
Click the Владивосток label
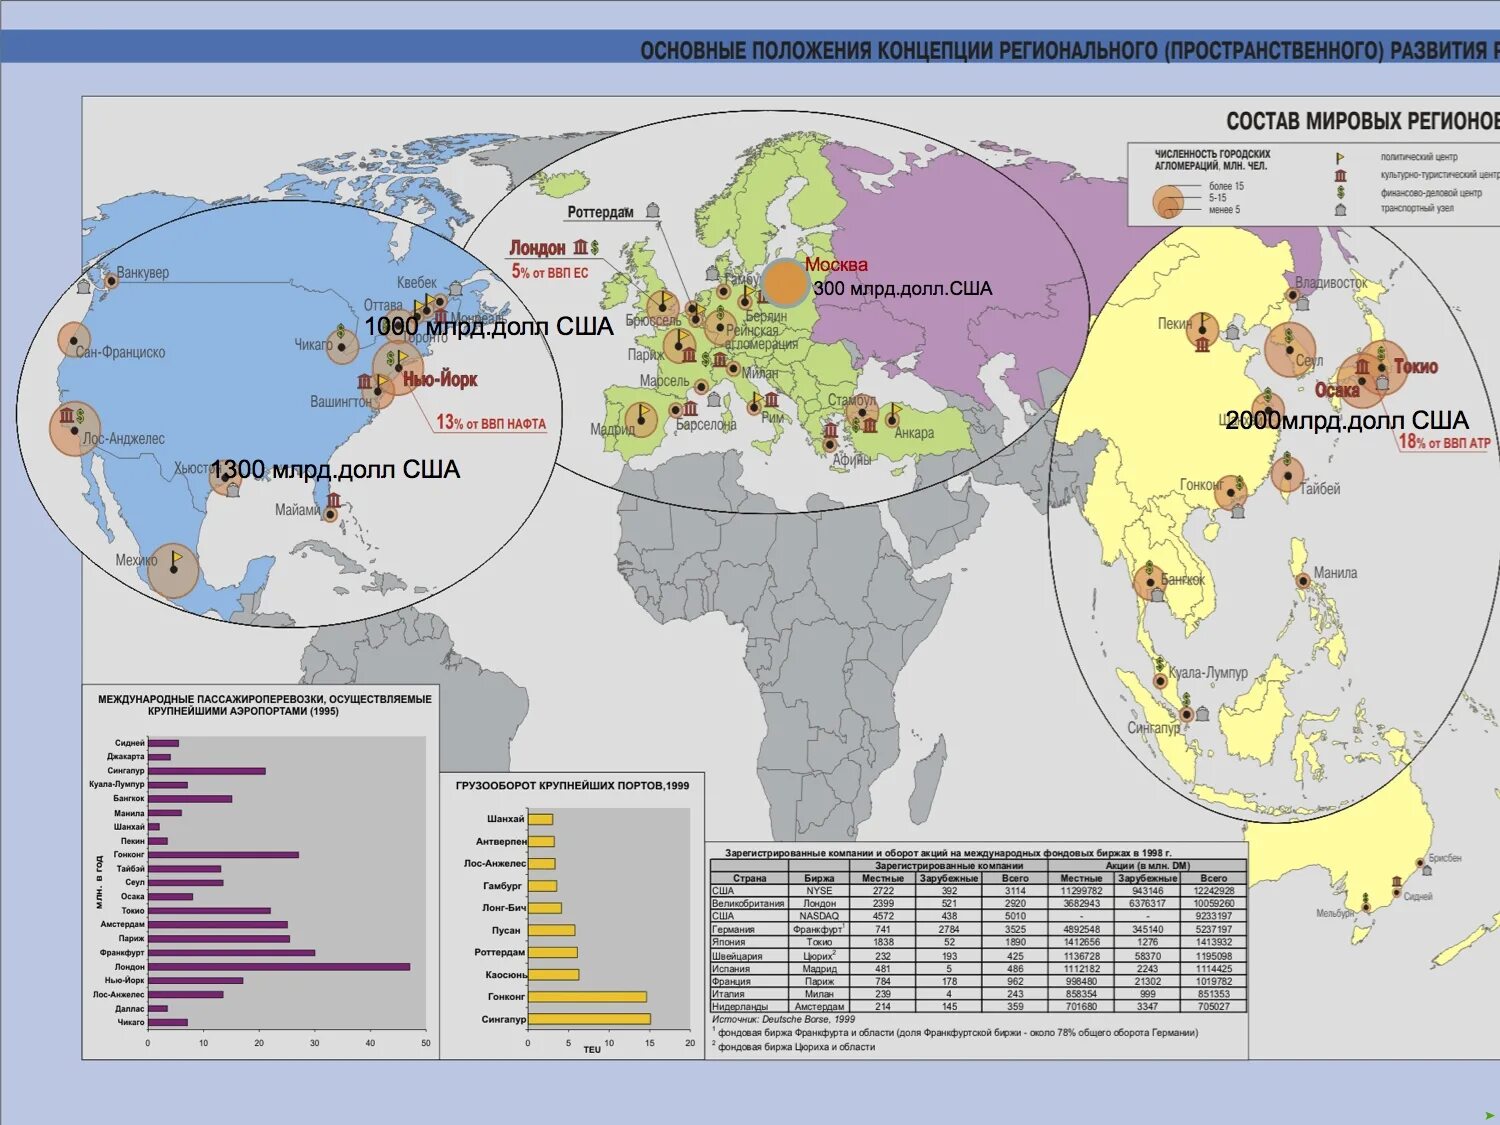(x=1331, y=283)
